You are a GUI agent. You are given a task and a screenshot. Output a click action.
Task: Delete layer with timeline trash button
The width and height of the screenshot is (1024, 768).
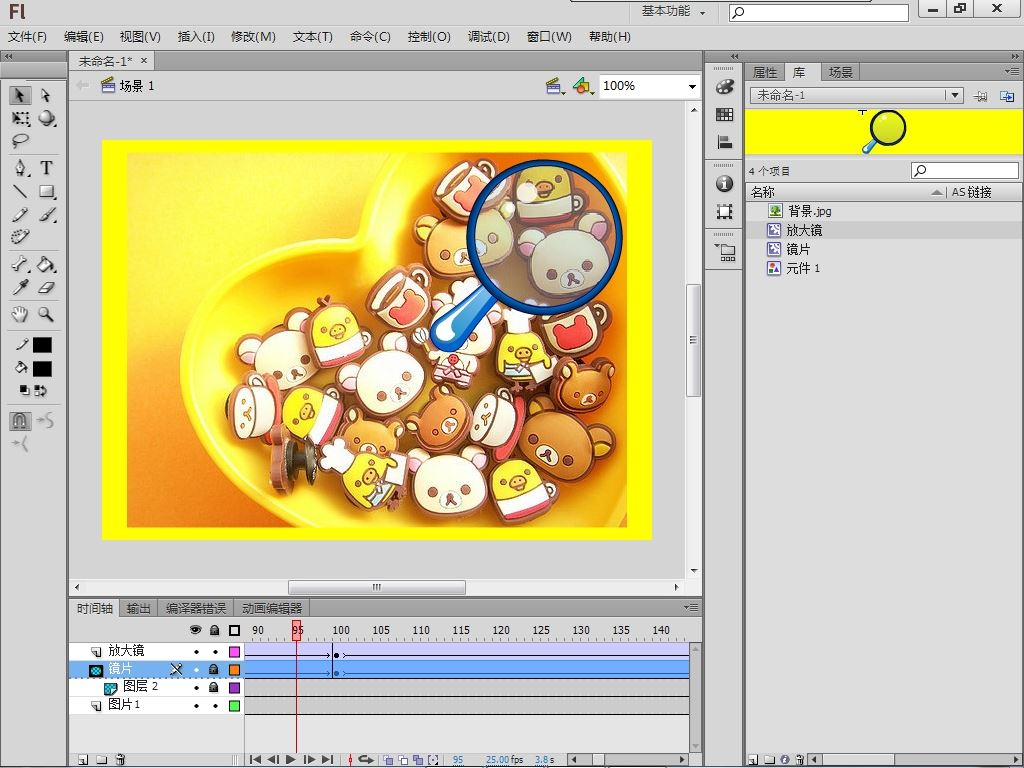[x=120, y=760]
